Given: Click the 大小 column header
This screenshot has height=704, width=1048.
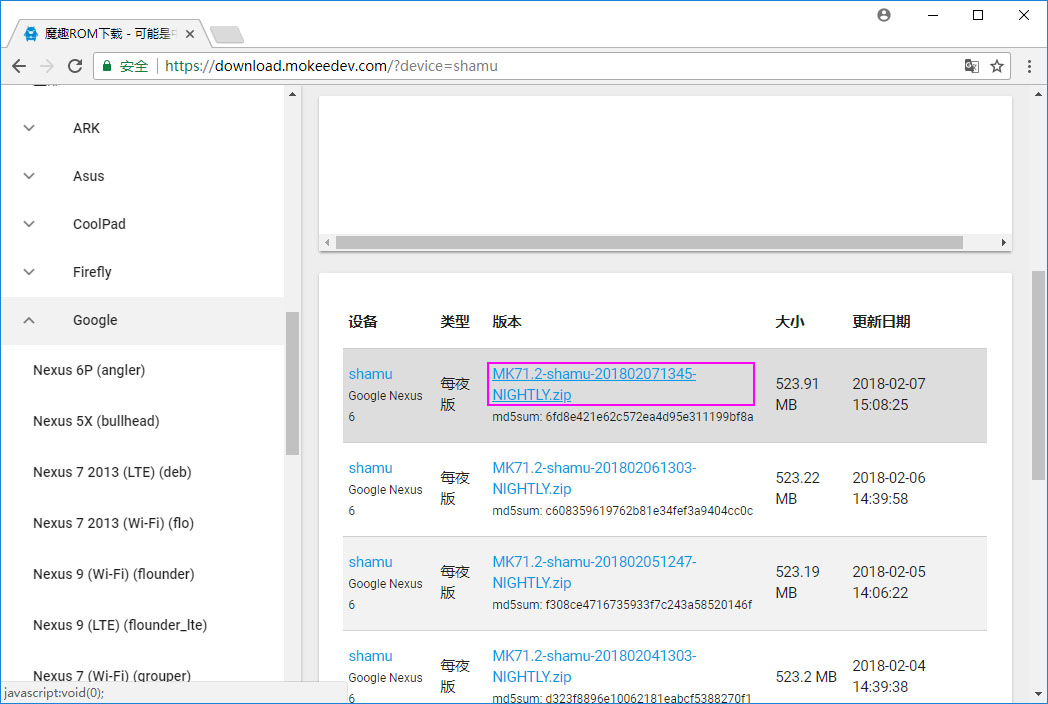Looking at the screenshot, I should (789, 322).
